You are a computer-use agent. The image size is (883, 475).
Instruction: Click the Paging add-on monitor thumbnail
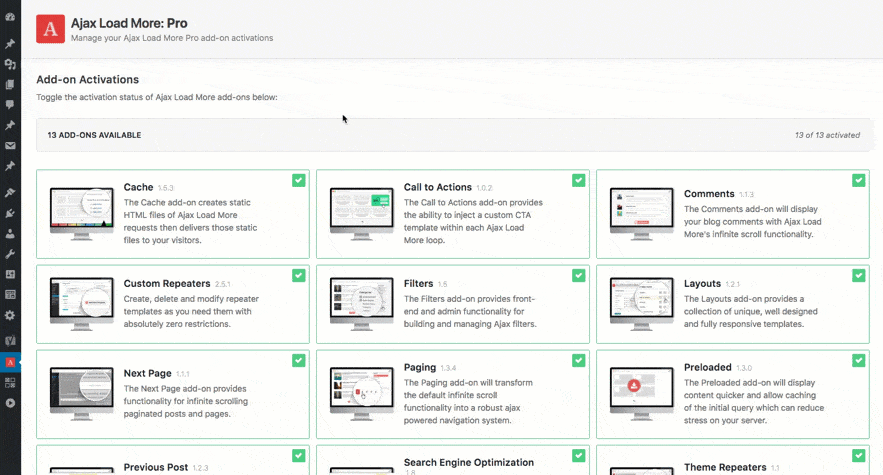coord(362,394)
